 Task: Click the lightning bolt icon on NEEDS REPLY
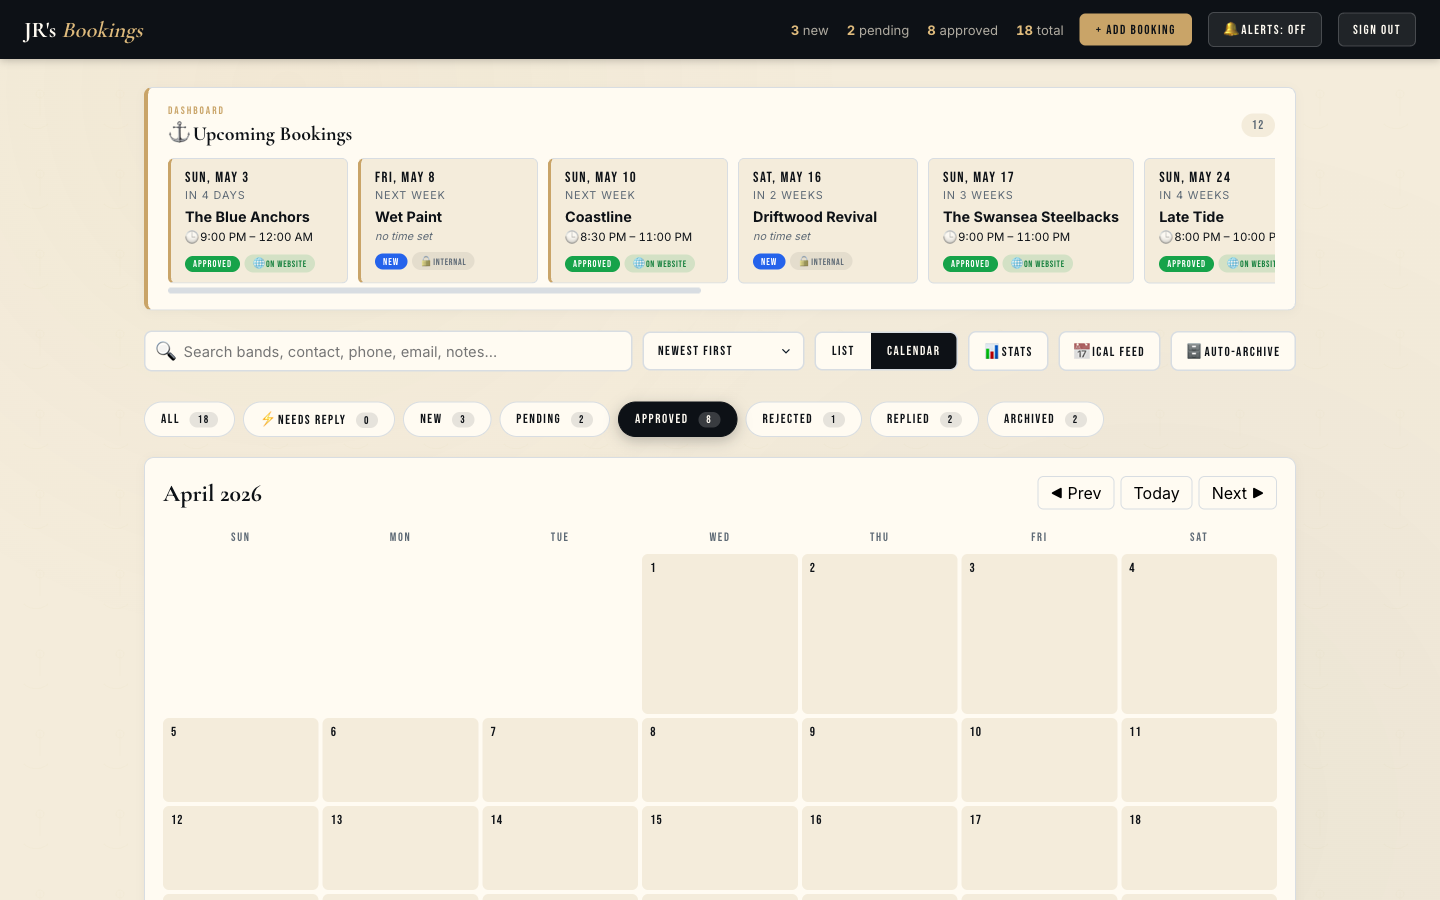pyautogui.click(x=267, y=419)
